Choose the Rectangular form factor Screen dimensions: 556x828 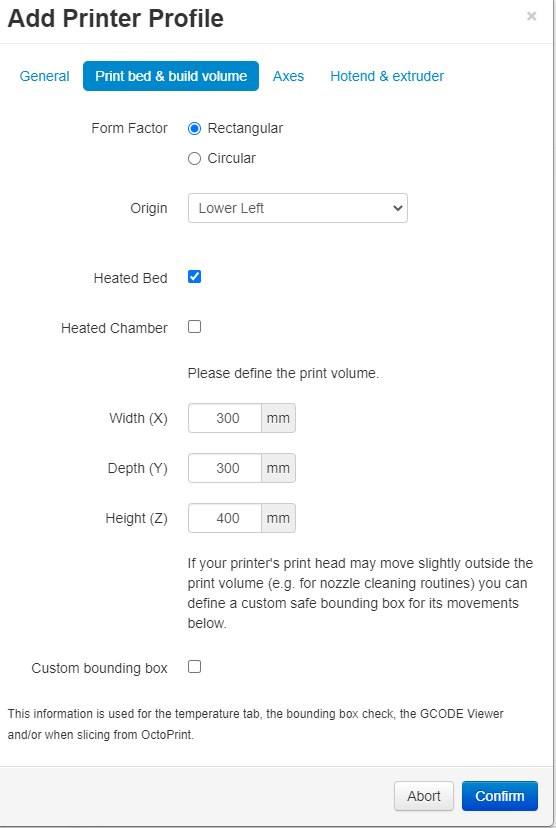[194, 128]
